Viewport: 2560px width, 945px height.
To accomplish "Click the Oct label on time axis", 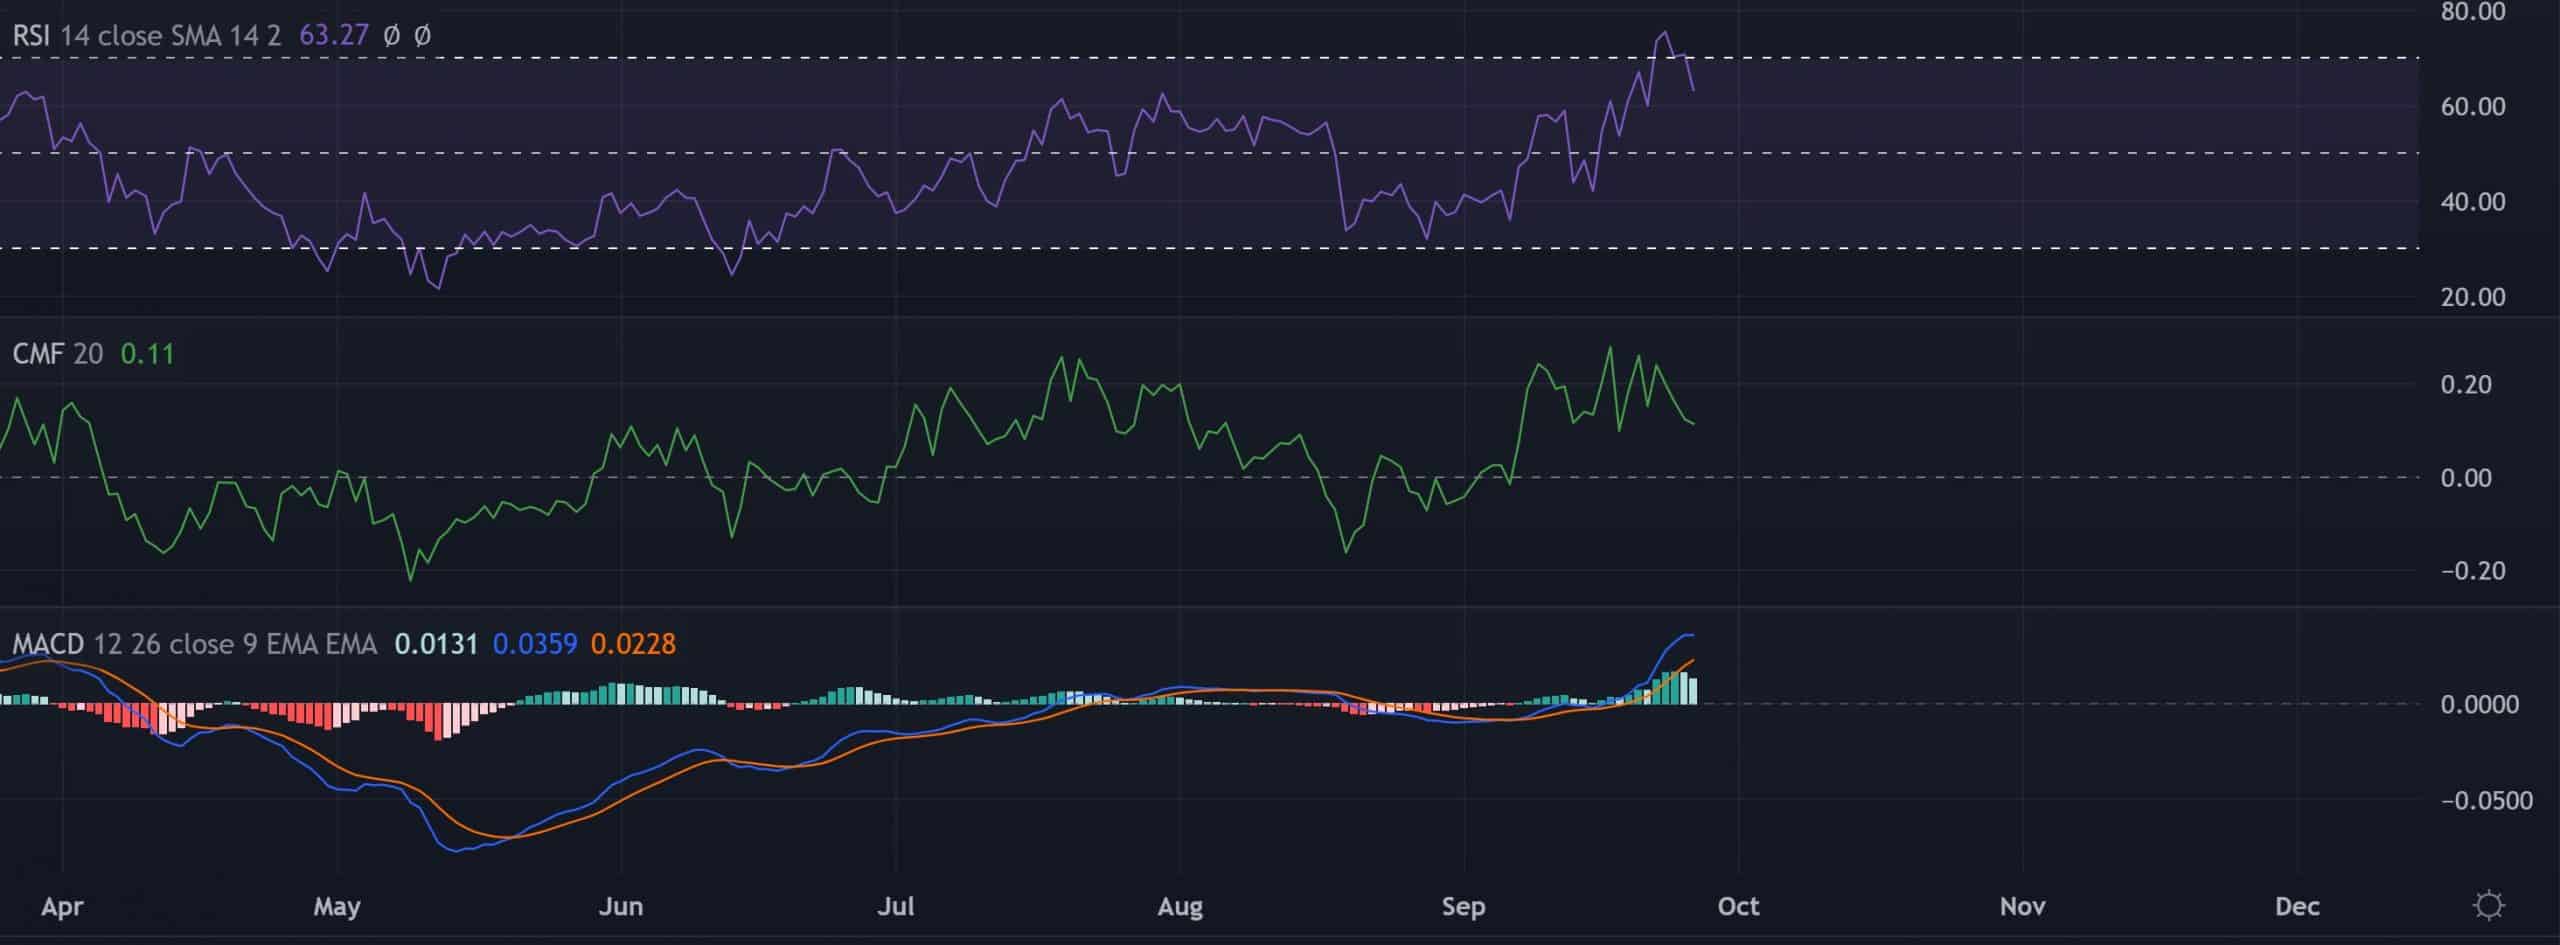I will 1738,907.
